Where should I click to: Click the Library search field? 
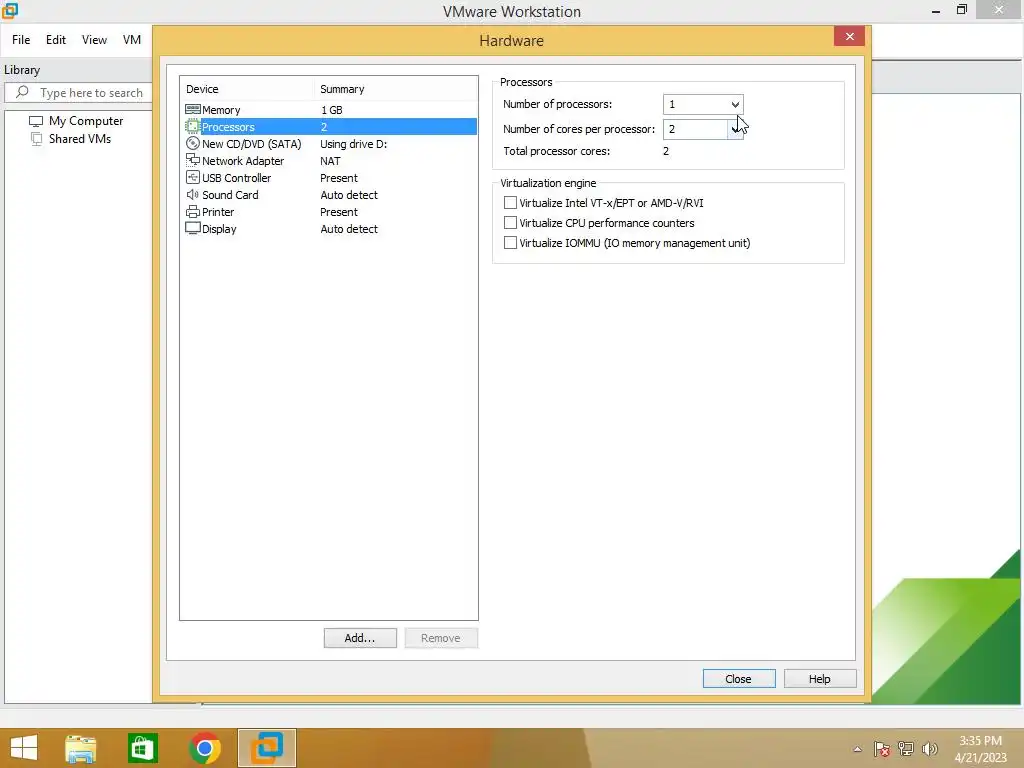coord(78,93)
